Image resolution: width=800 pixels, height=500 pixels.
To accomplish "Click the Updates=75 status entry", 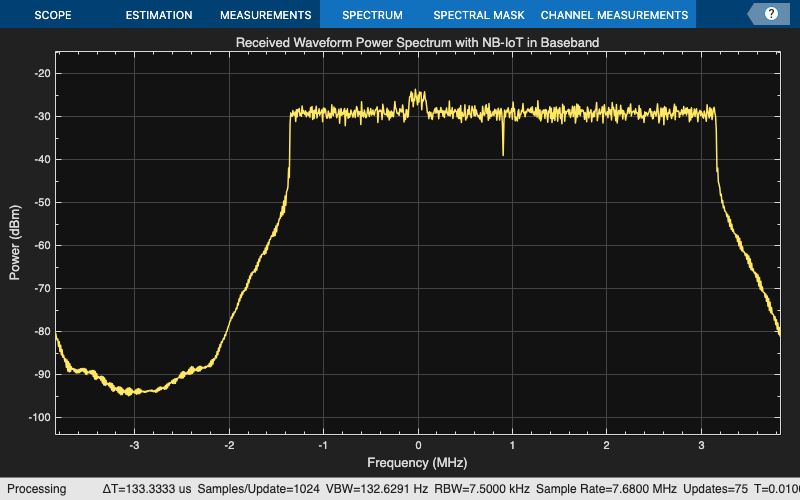I will click(715, 489).
